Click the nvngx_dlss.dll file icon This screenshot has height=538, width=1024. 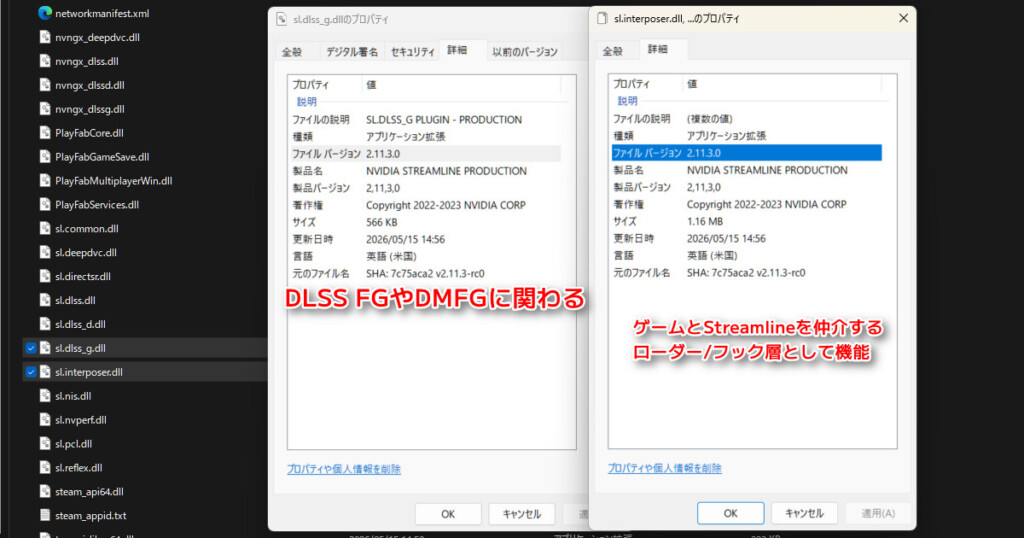(45, 61)
